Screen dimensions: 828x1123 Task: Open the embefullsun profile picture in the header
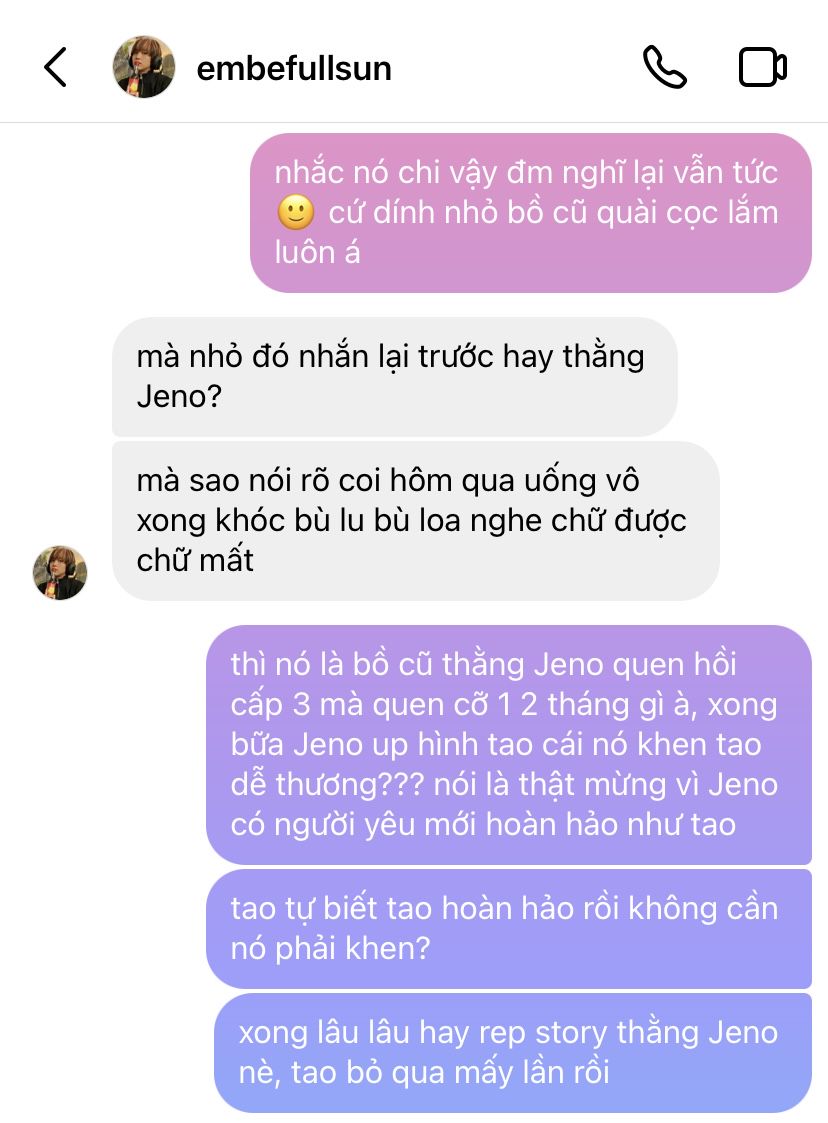tap(144, 67)
